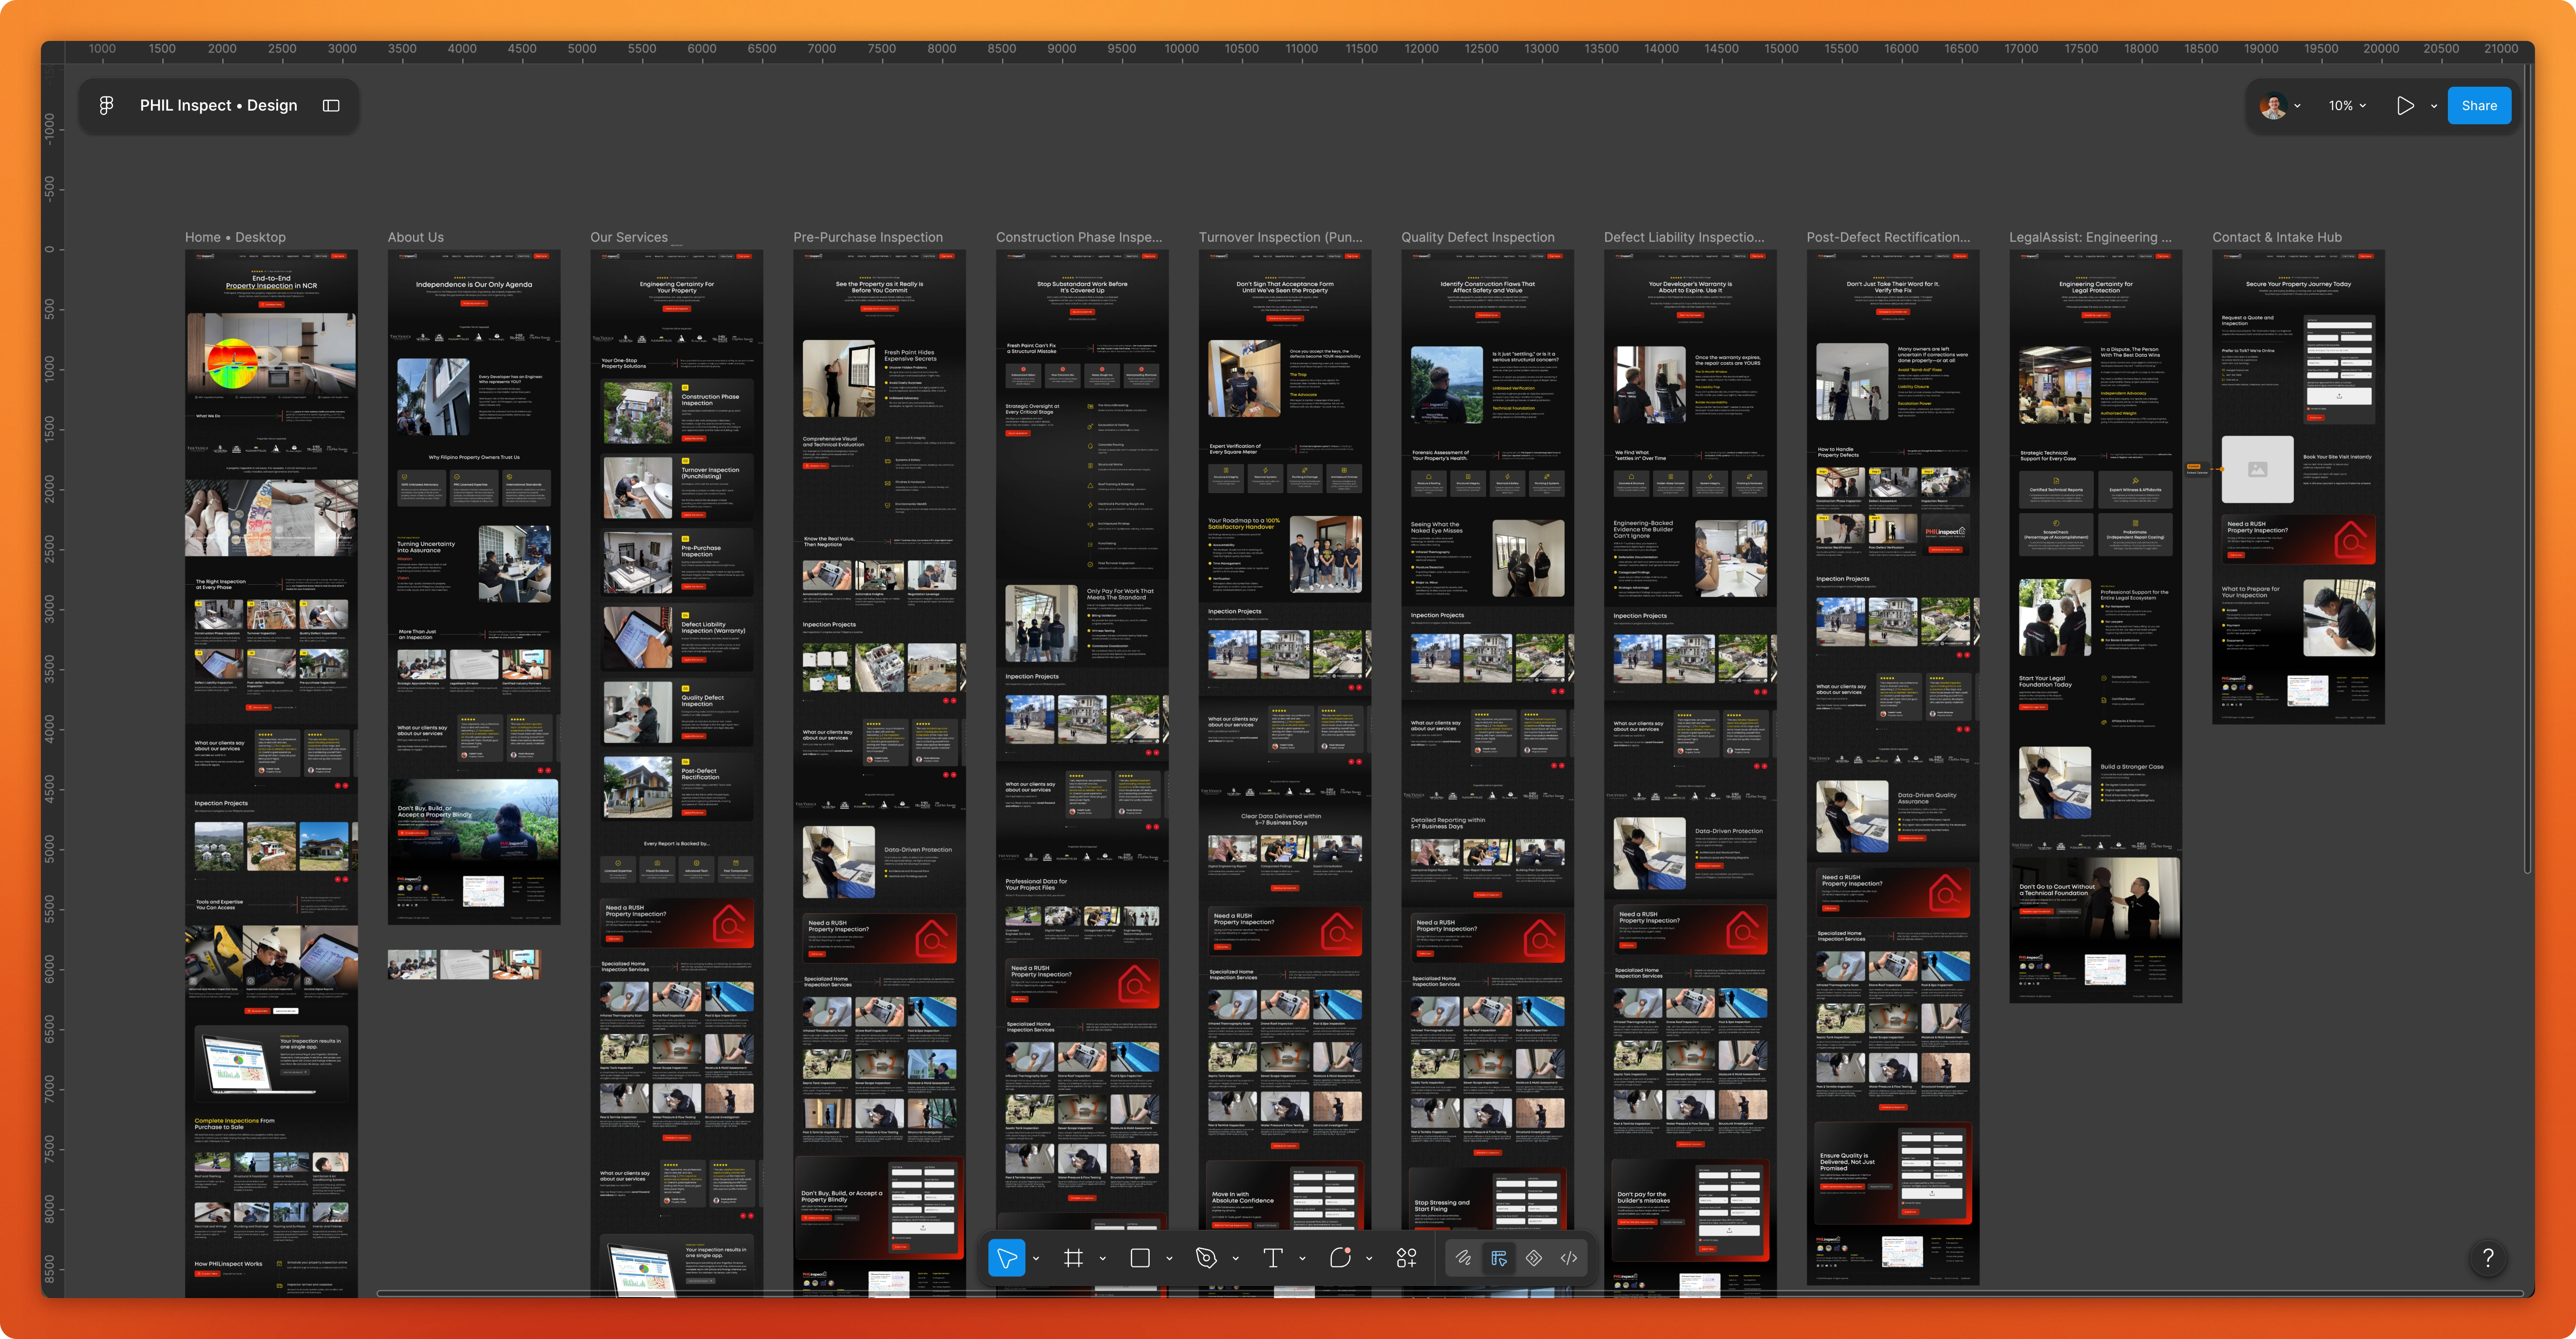Select the "Quality Defect Inspection" frame label
The image size is (2576, 1339).
[x=1478, y=237]
